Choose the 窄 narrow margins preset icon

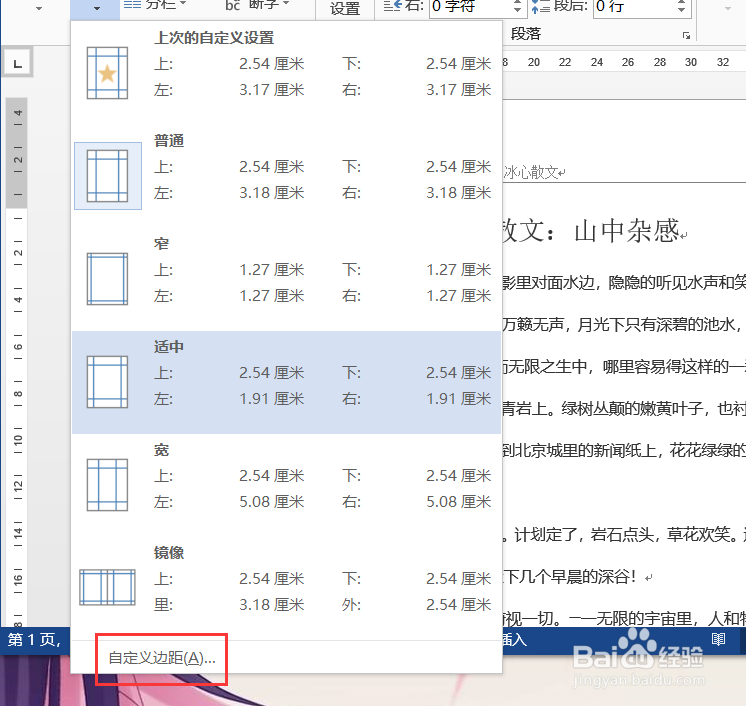(107, 279)
